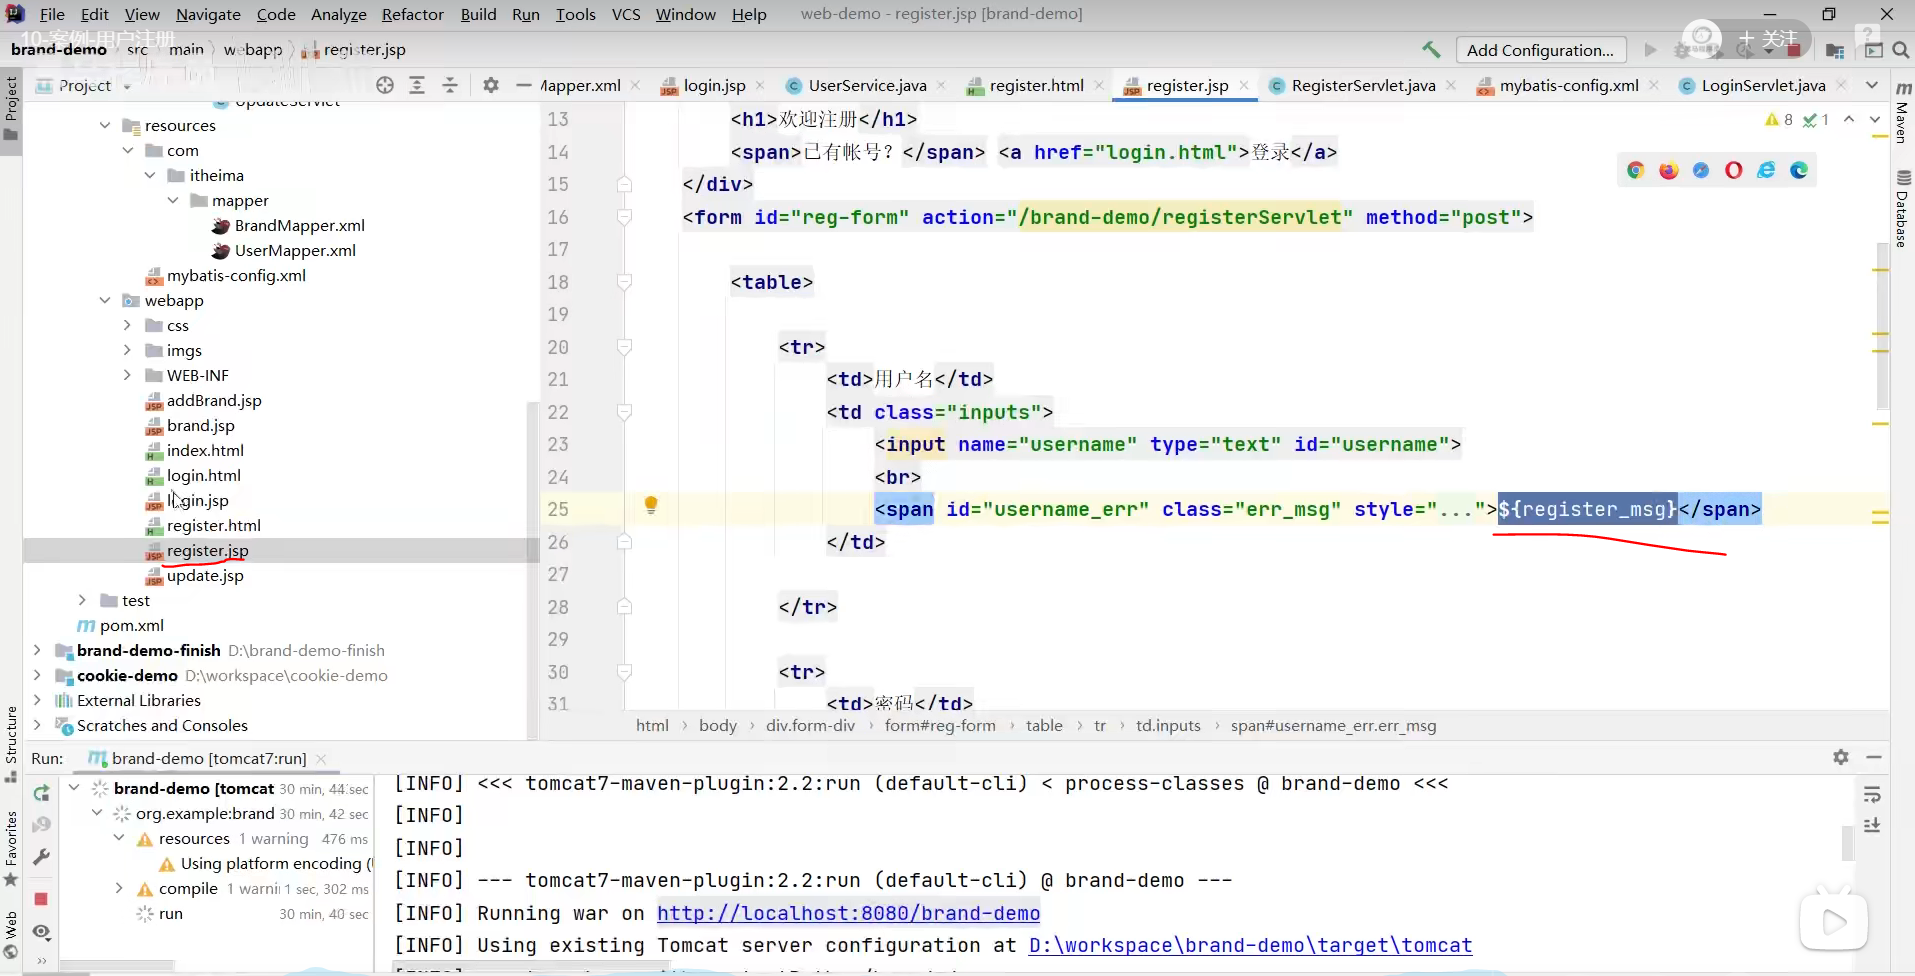Collapse the webapp folder in project tree
Viewport: 1915px width, 976px height.
[x=105, y=301]
